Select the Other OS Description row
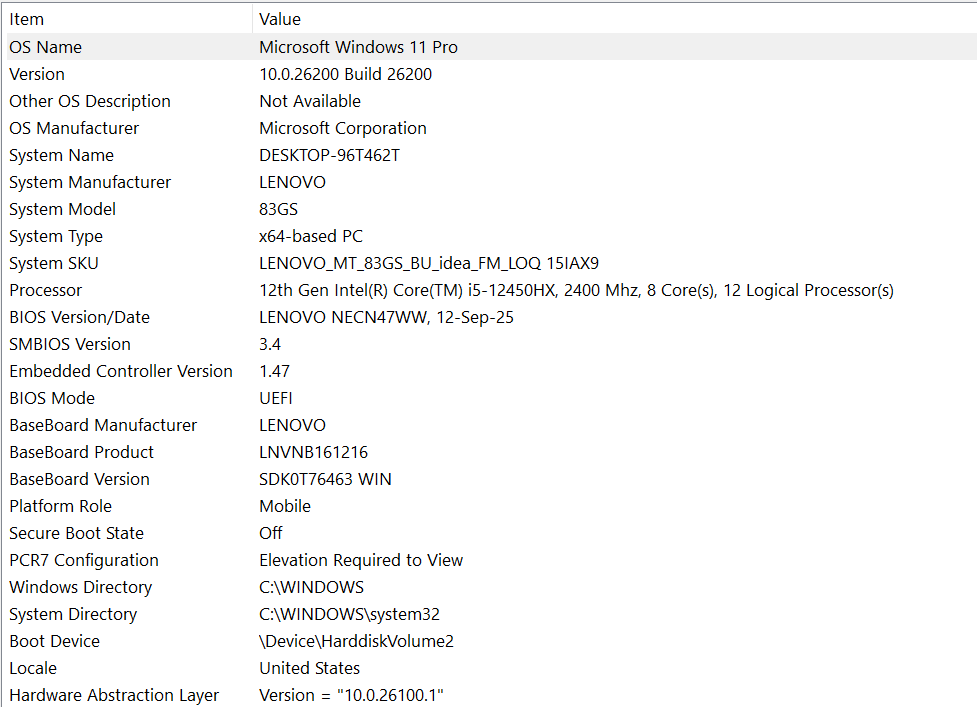The image size is (977, 707). (492, 101)
